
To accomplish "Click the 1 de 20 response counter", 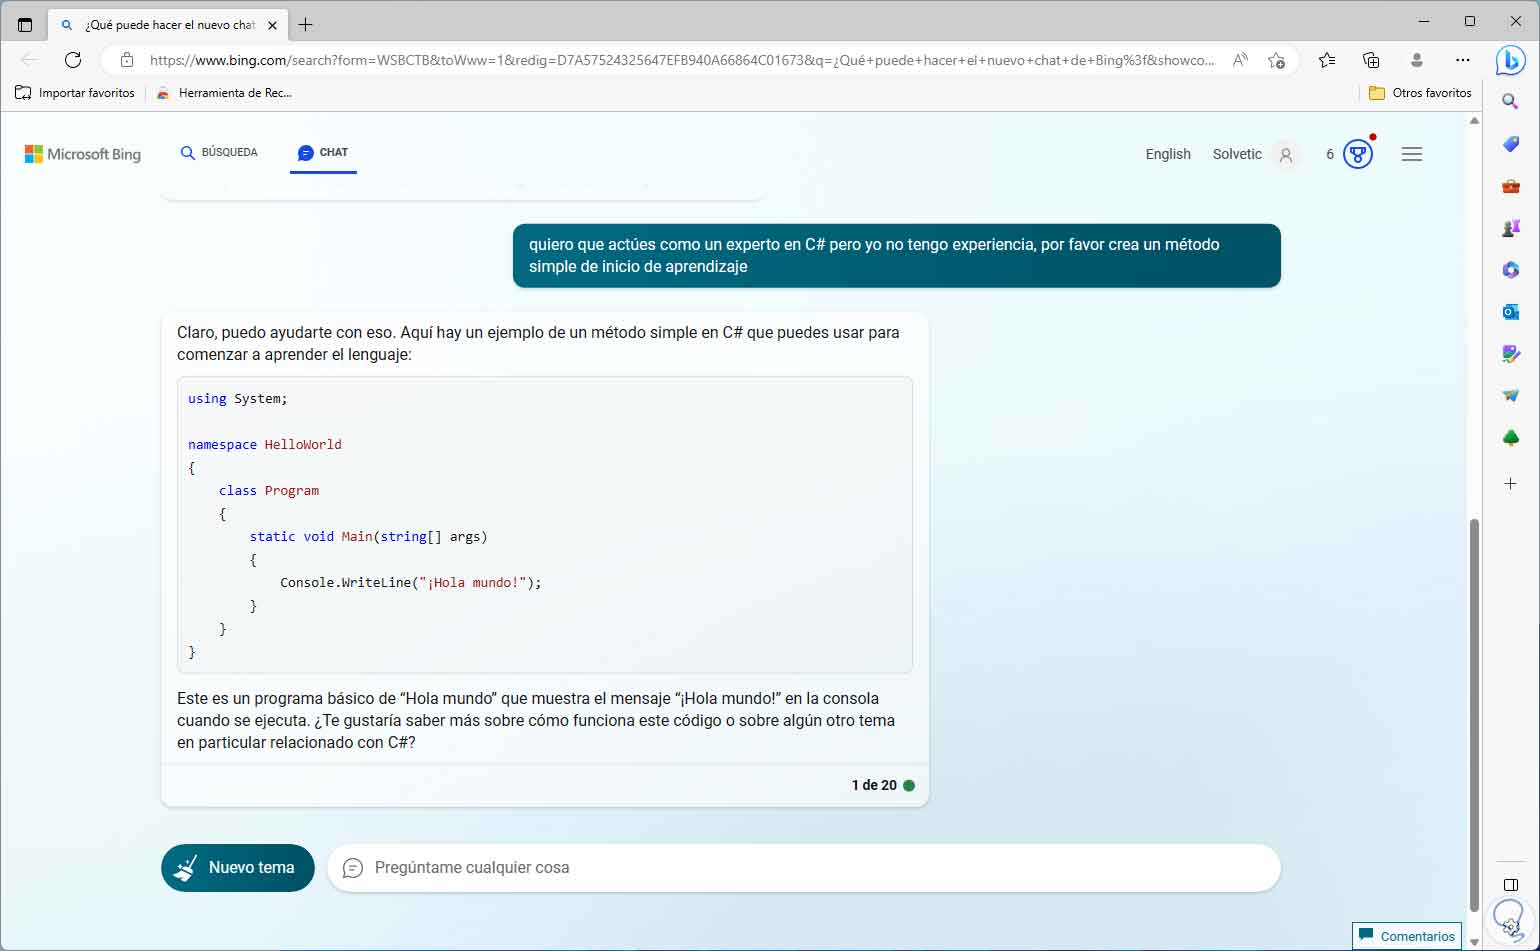I will click(874, 786).
